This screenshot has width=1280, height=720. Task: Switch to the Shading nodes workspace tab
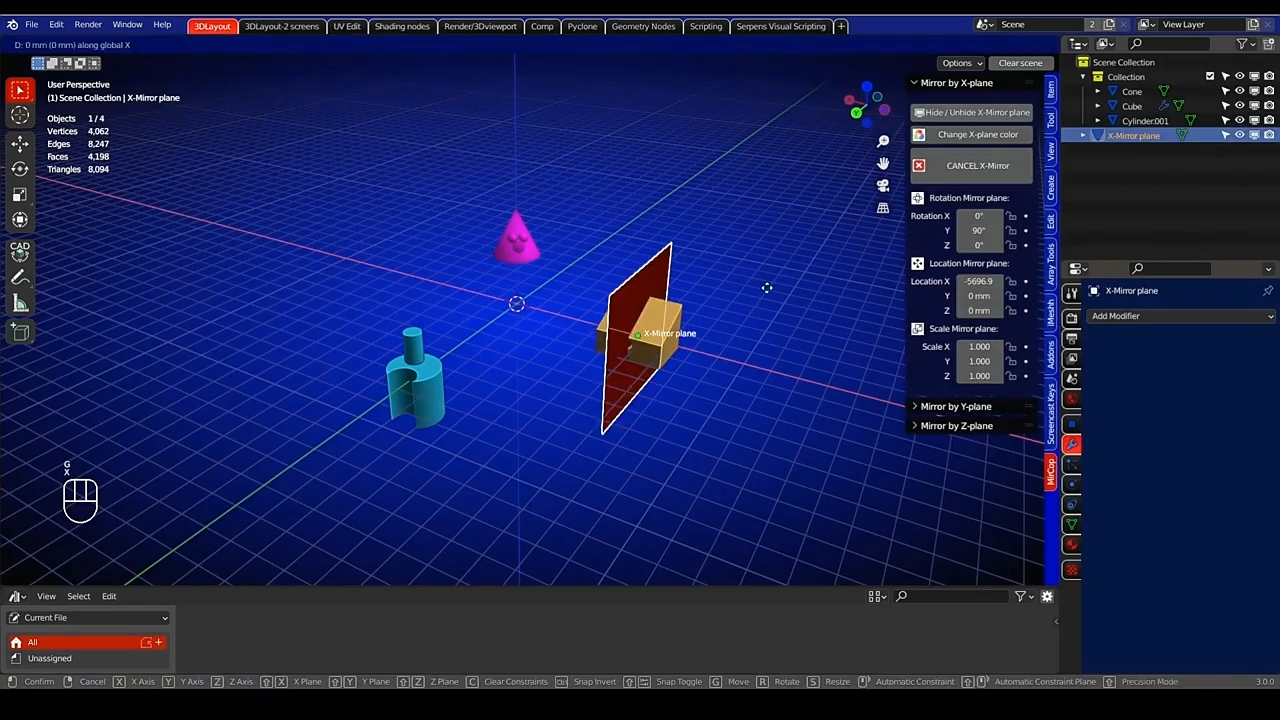401,26
